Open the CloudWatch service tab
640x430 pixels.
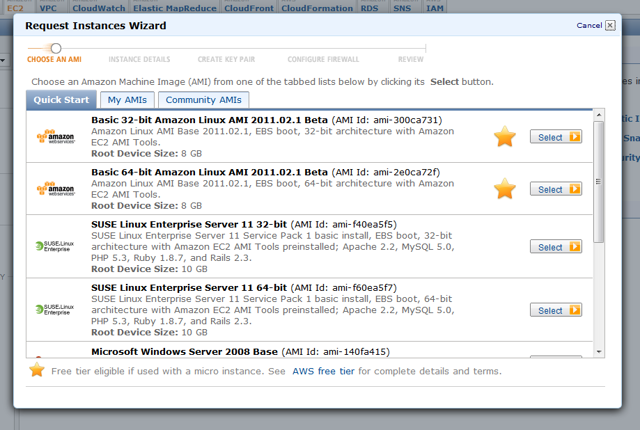click(99, 8)
